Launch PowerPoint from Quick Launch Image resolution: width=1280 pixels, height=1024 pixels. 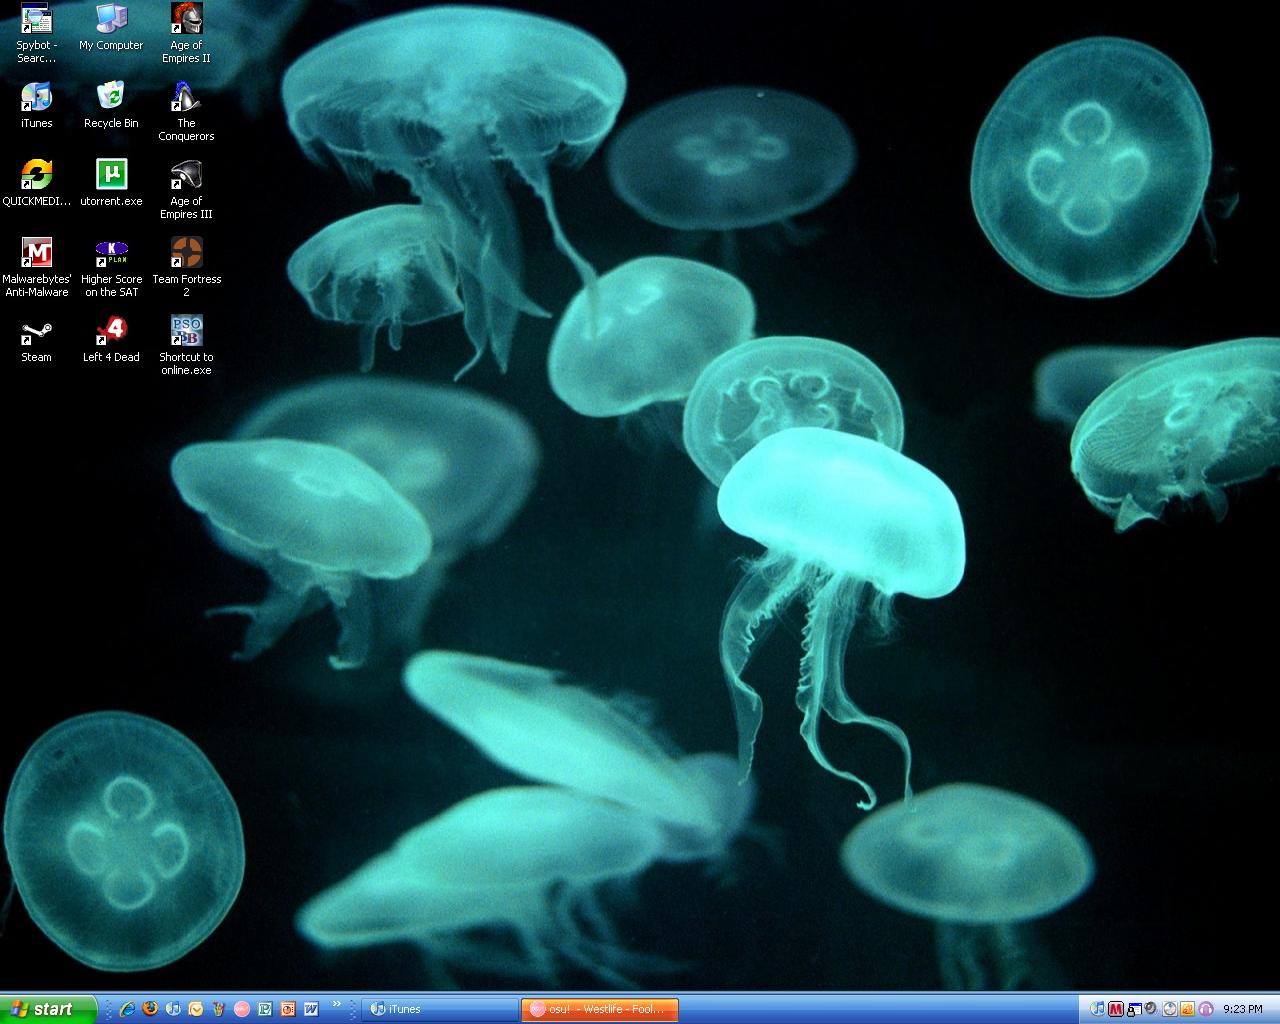288,1009
